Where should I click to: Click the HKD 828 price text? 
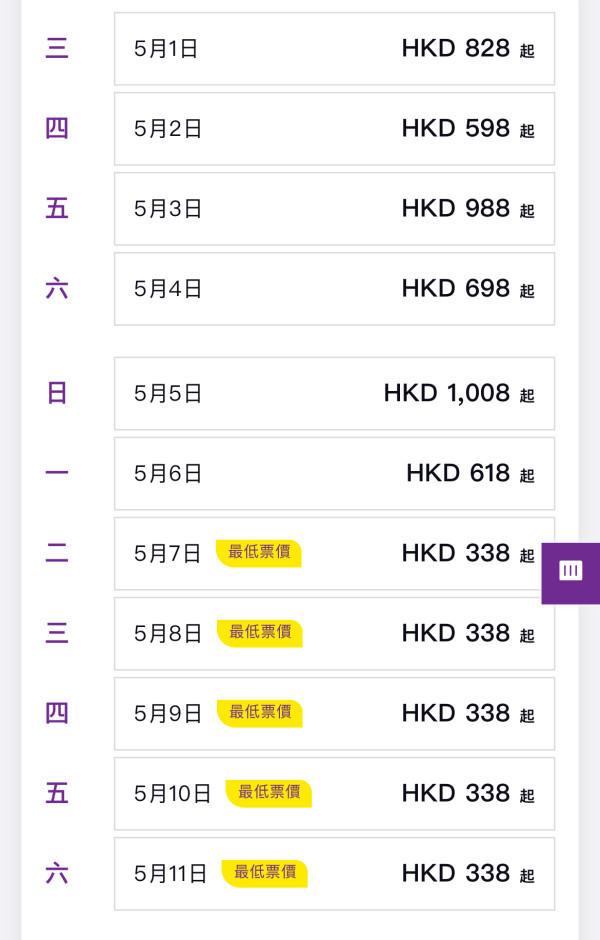pyautogui.click(x=457, y=47)
